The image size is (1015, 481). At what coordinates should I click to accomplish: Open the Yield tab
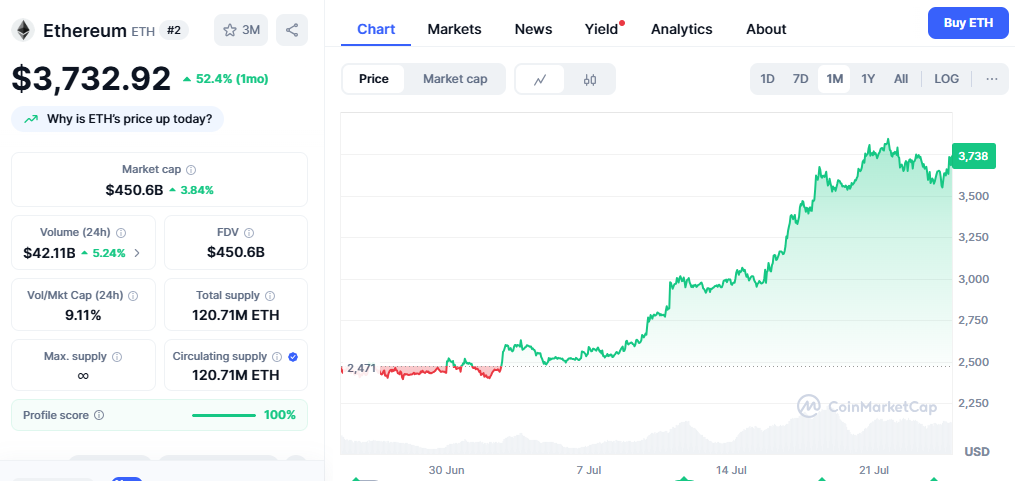click(x=602, y=29)
